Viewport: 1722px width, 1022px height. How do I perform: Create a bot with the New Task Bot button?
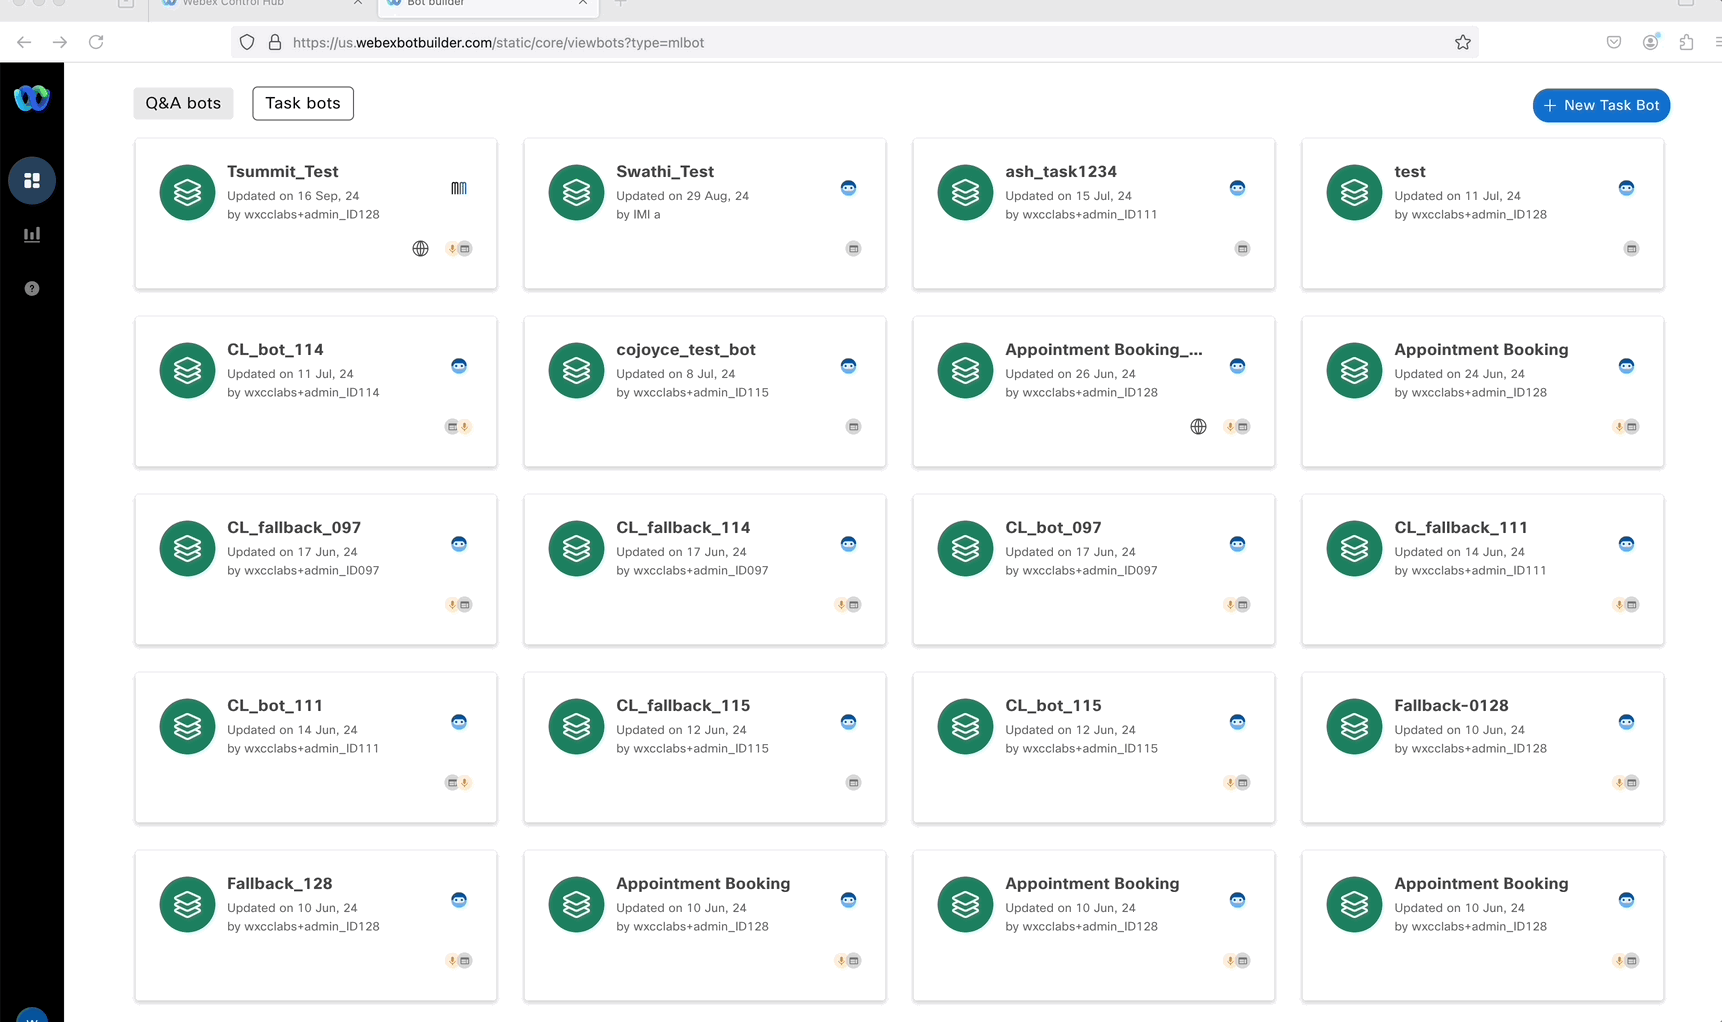[1600, 105]
